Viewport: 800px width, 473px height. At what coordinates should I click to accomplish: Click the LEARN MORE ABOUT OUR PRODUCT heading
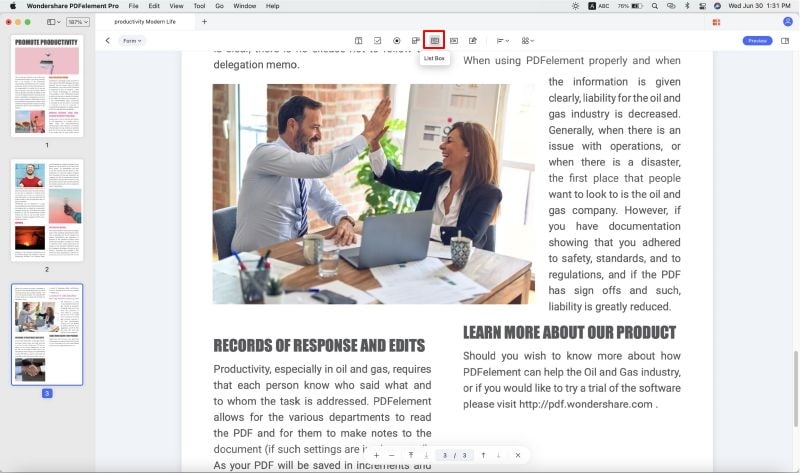point(569,333)
